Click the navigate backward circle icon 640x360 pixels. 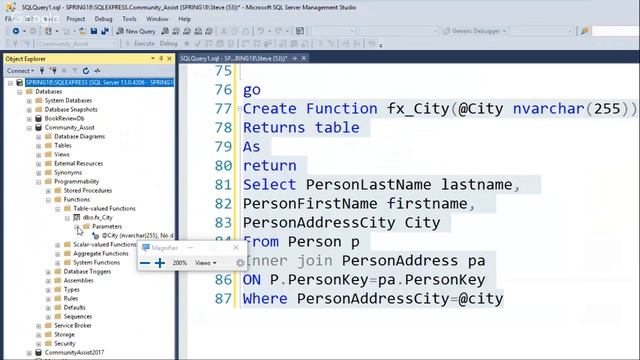point(16,31)
